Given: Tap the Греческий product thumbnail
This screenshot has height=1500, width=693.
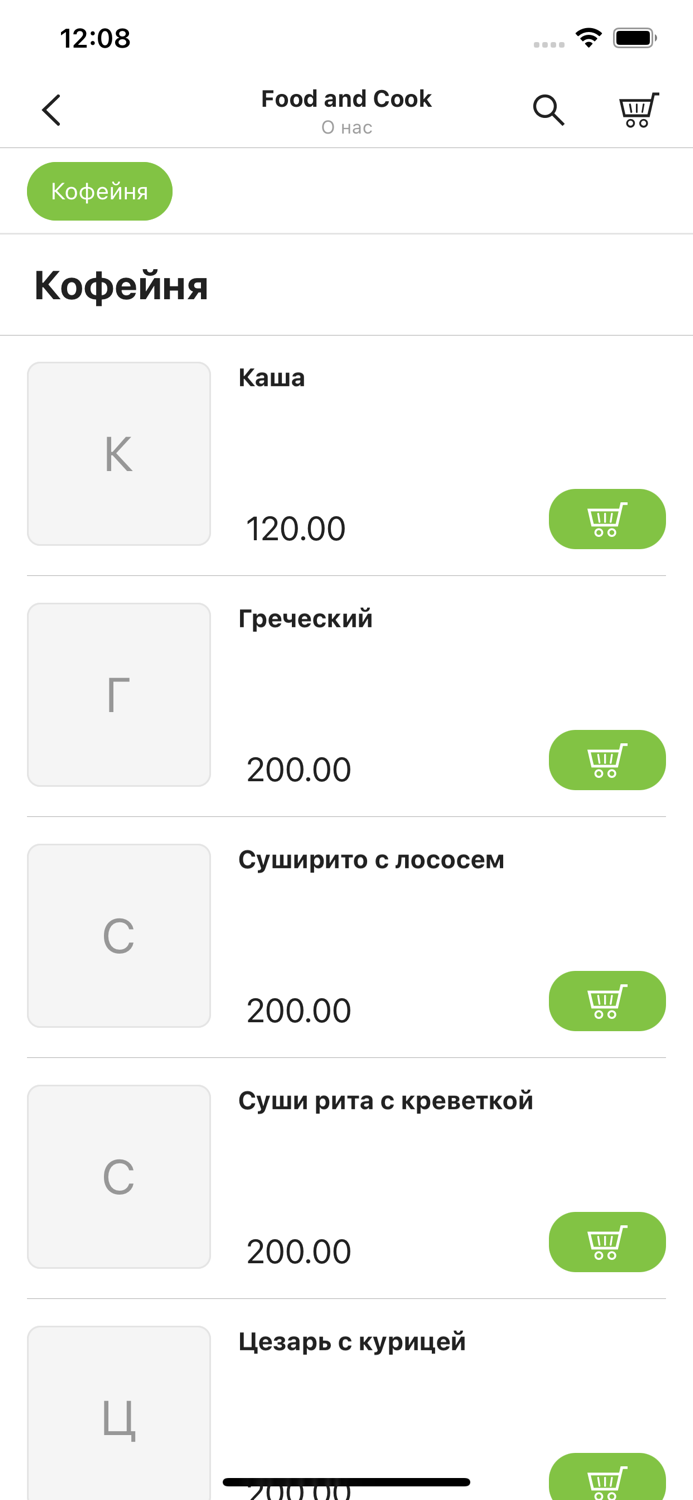Looking at the screenshot, I should [118, 694].
